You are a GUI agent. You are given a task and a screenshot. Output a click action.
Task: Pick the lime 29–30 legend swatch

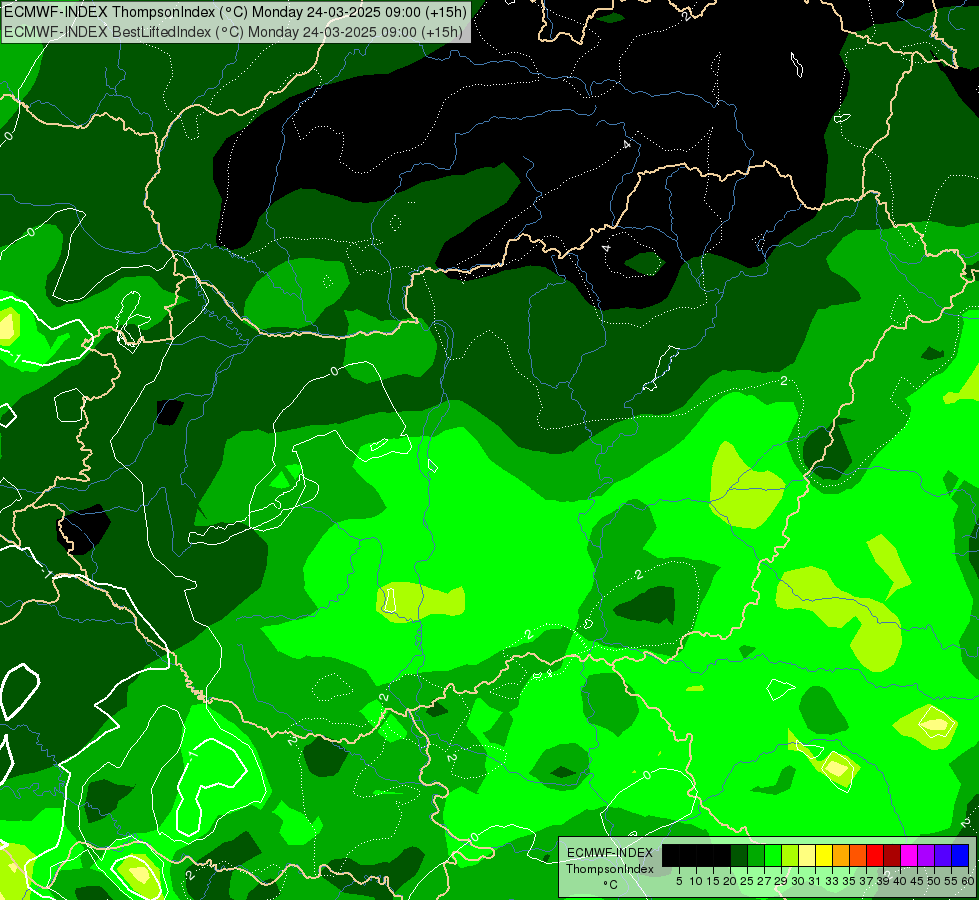coord(790,855)
